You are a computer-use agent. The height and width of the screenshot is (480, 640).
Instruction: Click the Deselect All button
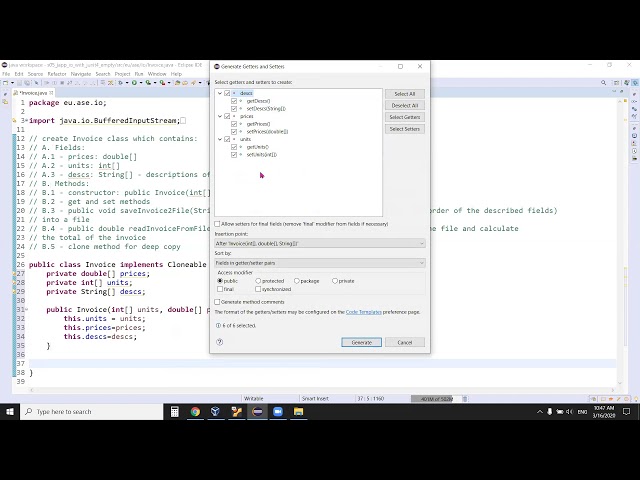[x=404, y=105]
